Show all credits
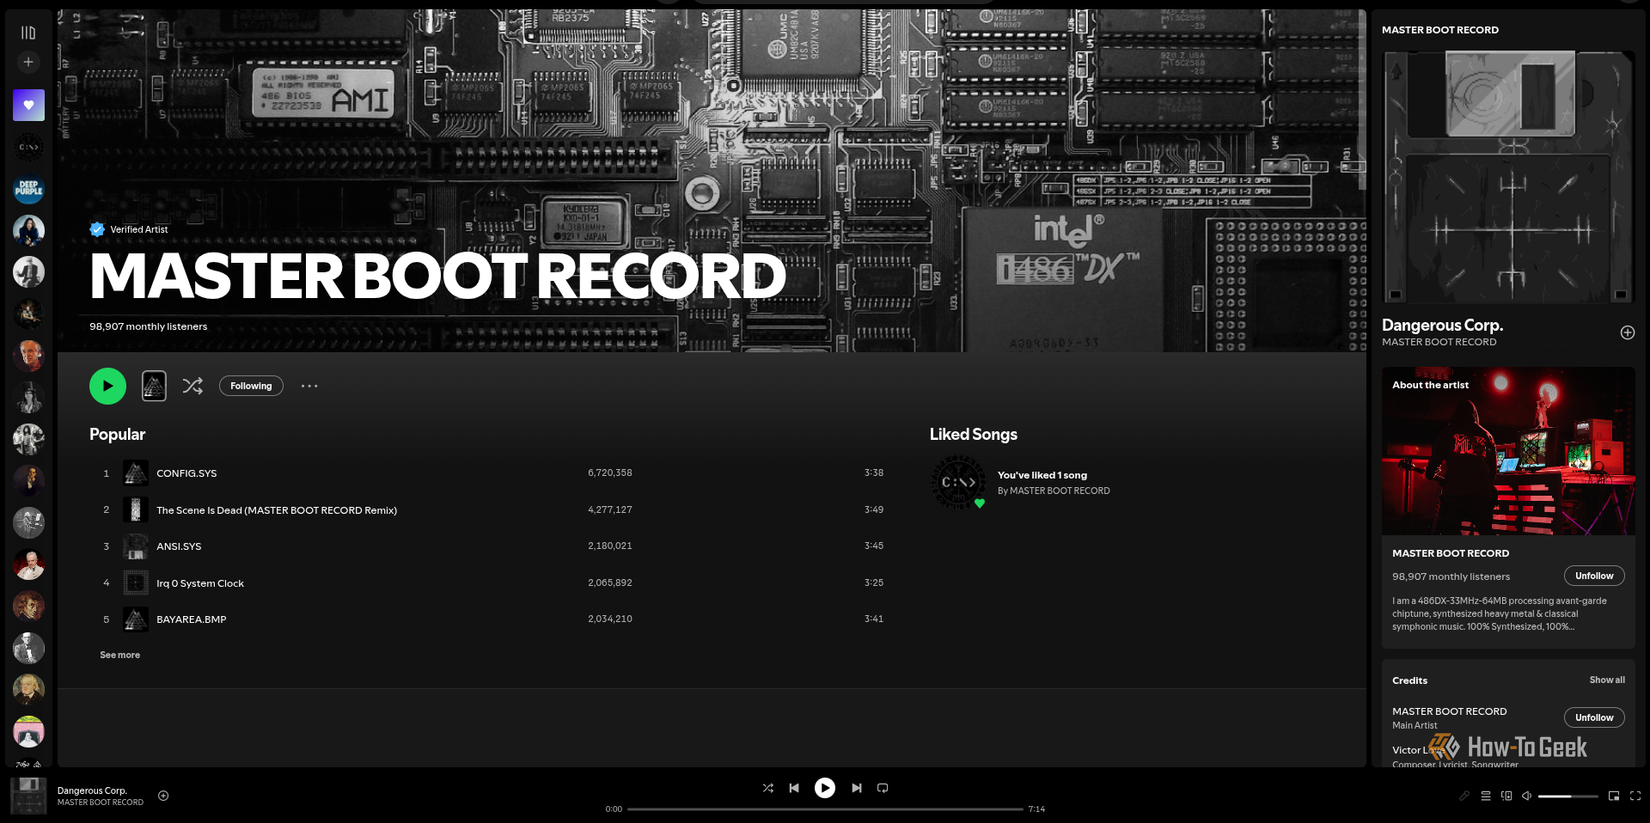This screenshot has width=1650, height=823. click(x=1607, y=680)
